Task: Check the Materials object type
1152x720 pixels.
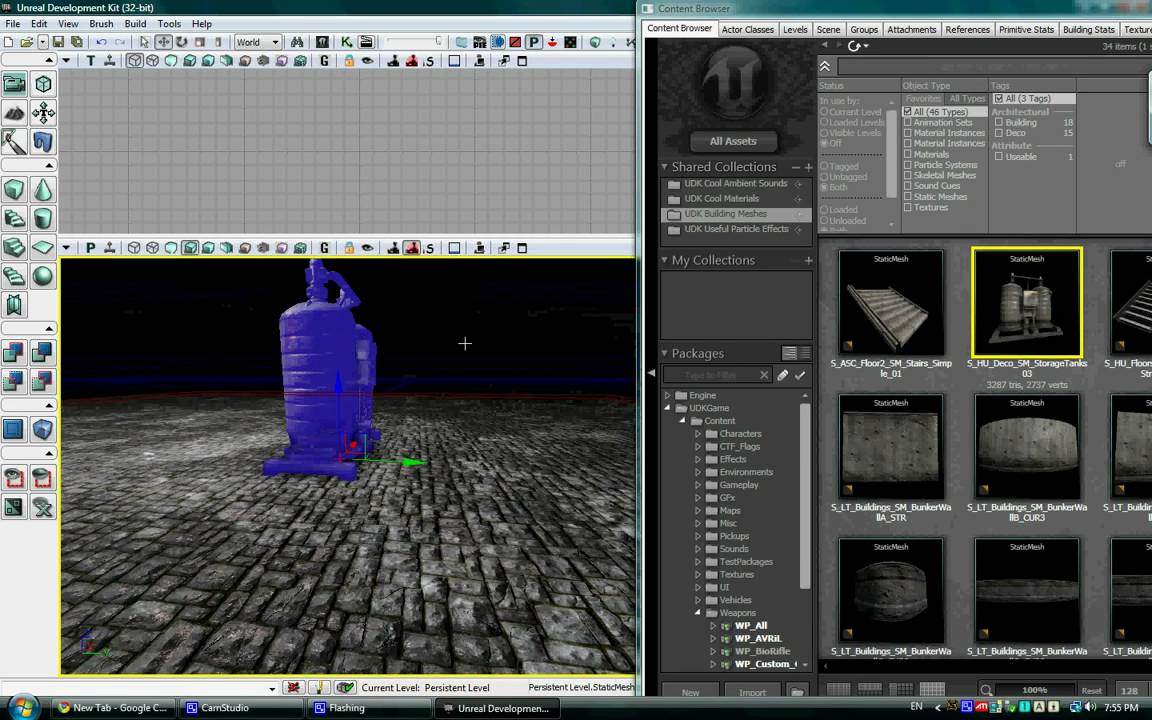Action: click(x=907, y=154)
